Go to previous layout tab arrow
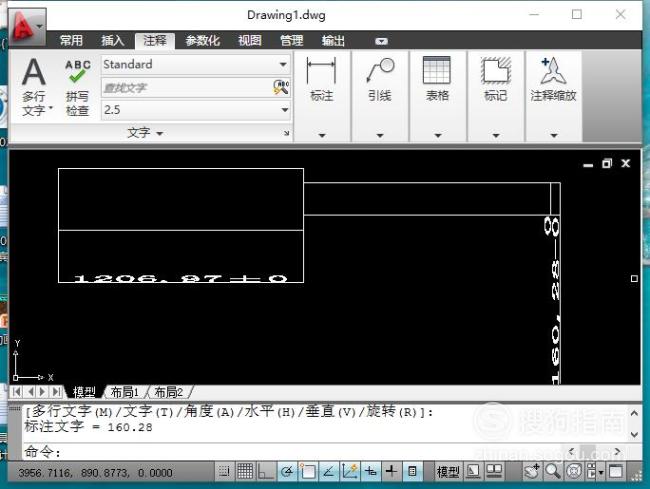The height and width of the screenshot is (489, 650). coord(30,391)
